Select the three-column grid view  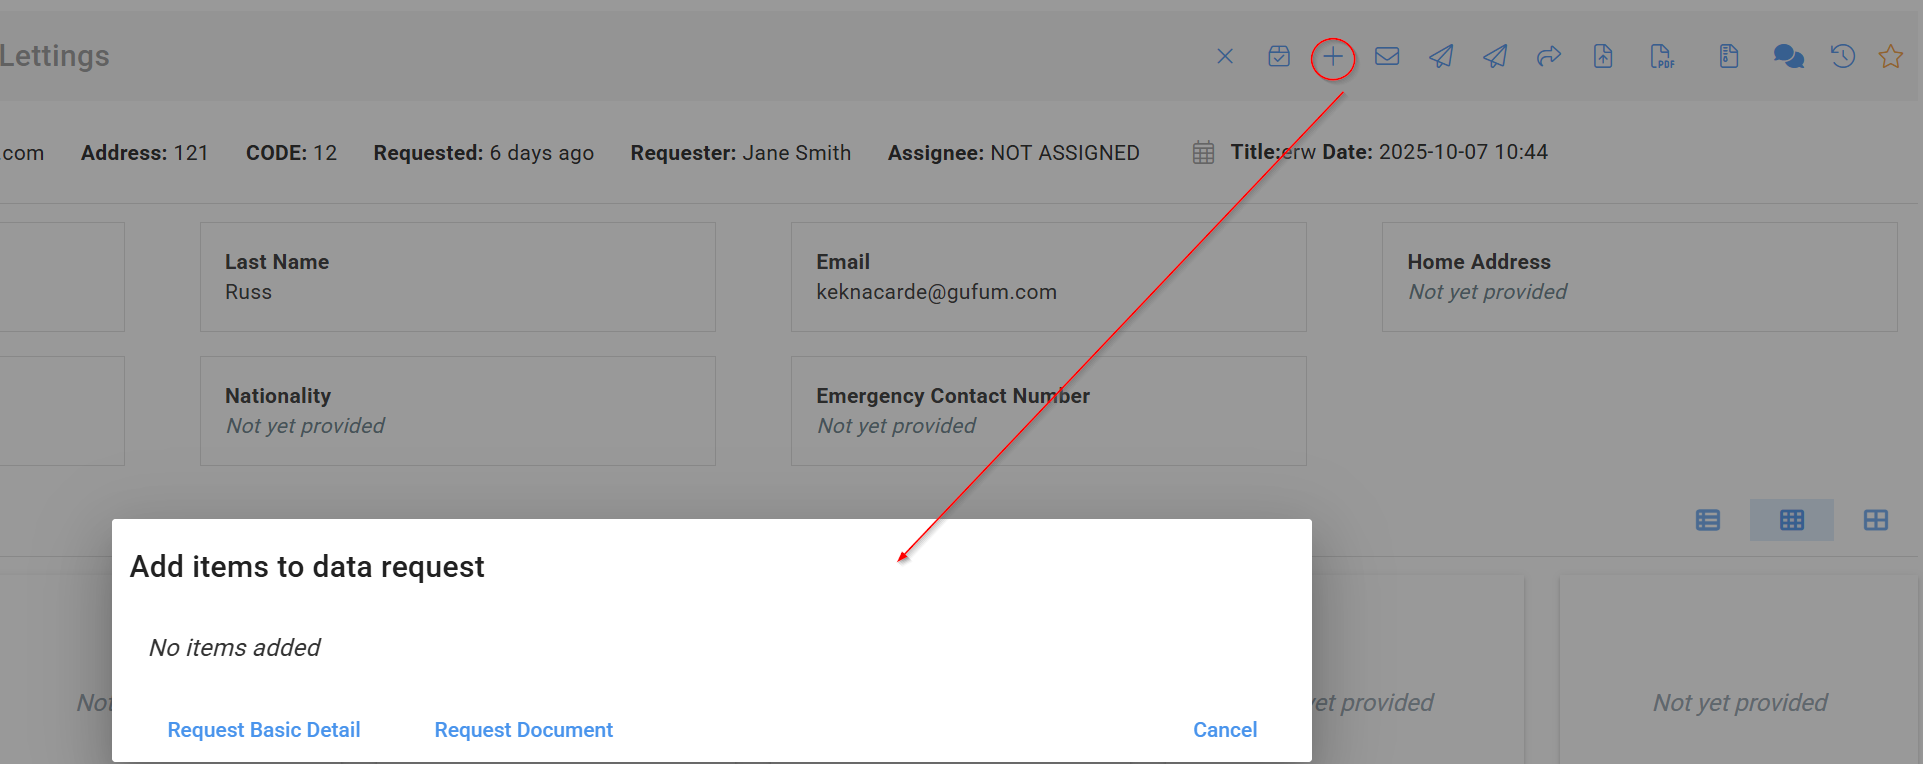click(1791, 520)
